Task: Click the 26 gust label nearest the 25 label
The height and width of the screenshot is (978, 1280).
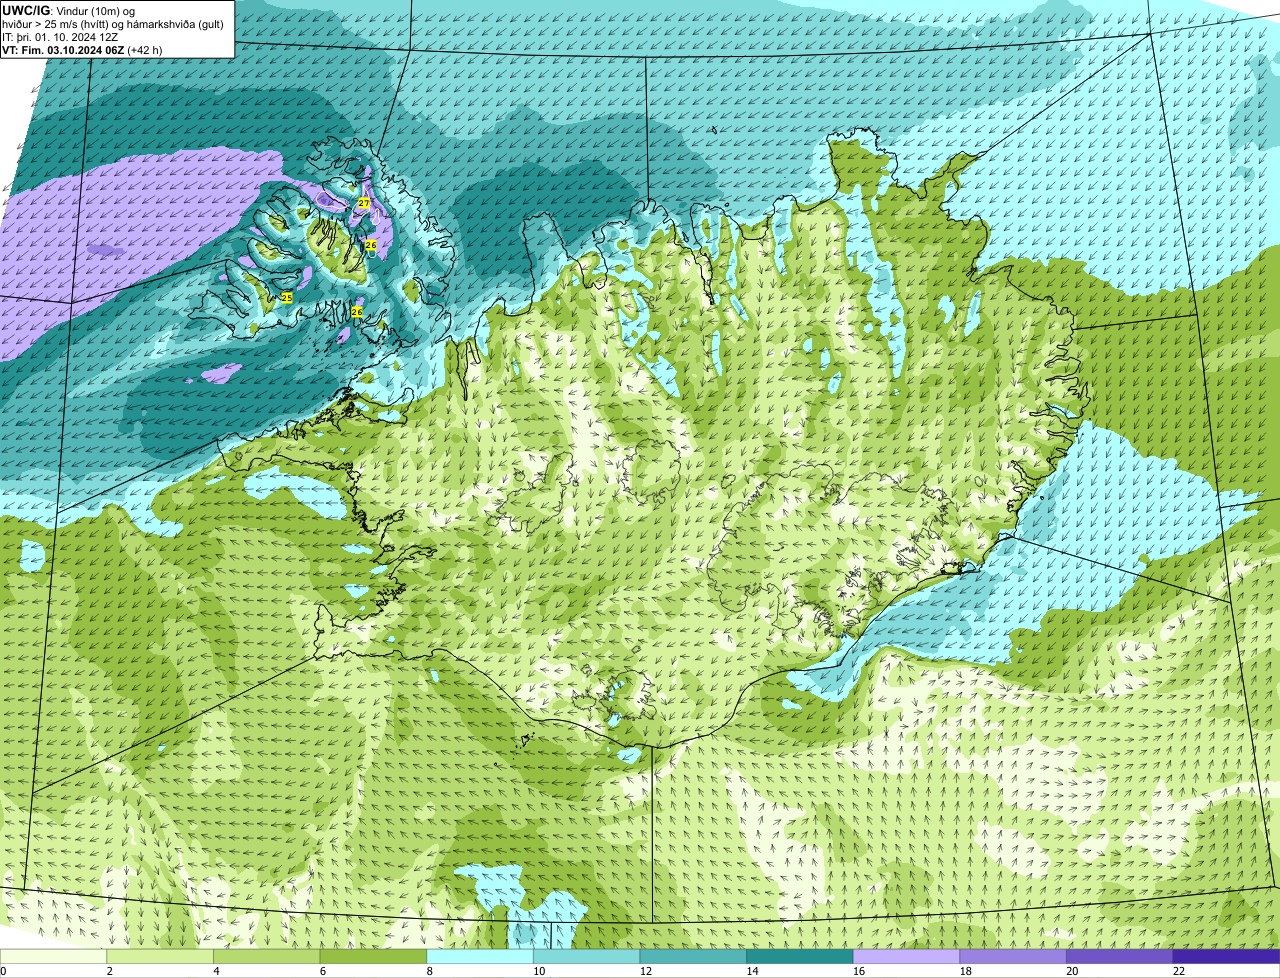Action: (357, 312)
